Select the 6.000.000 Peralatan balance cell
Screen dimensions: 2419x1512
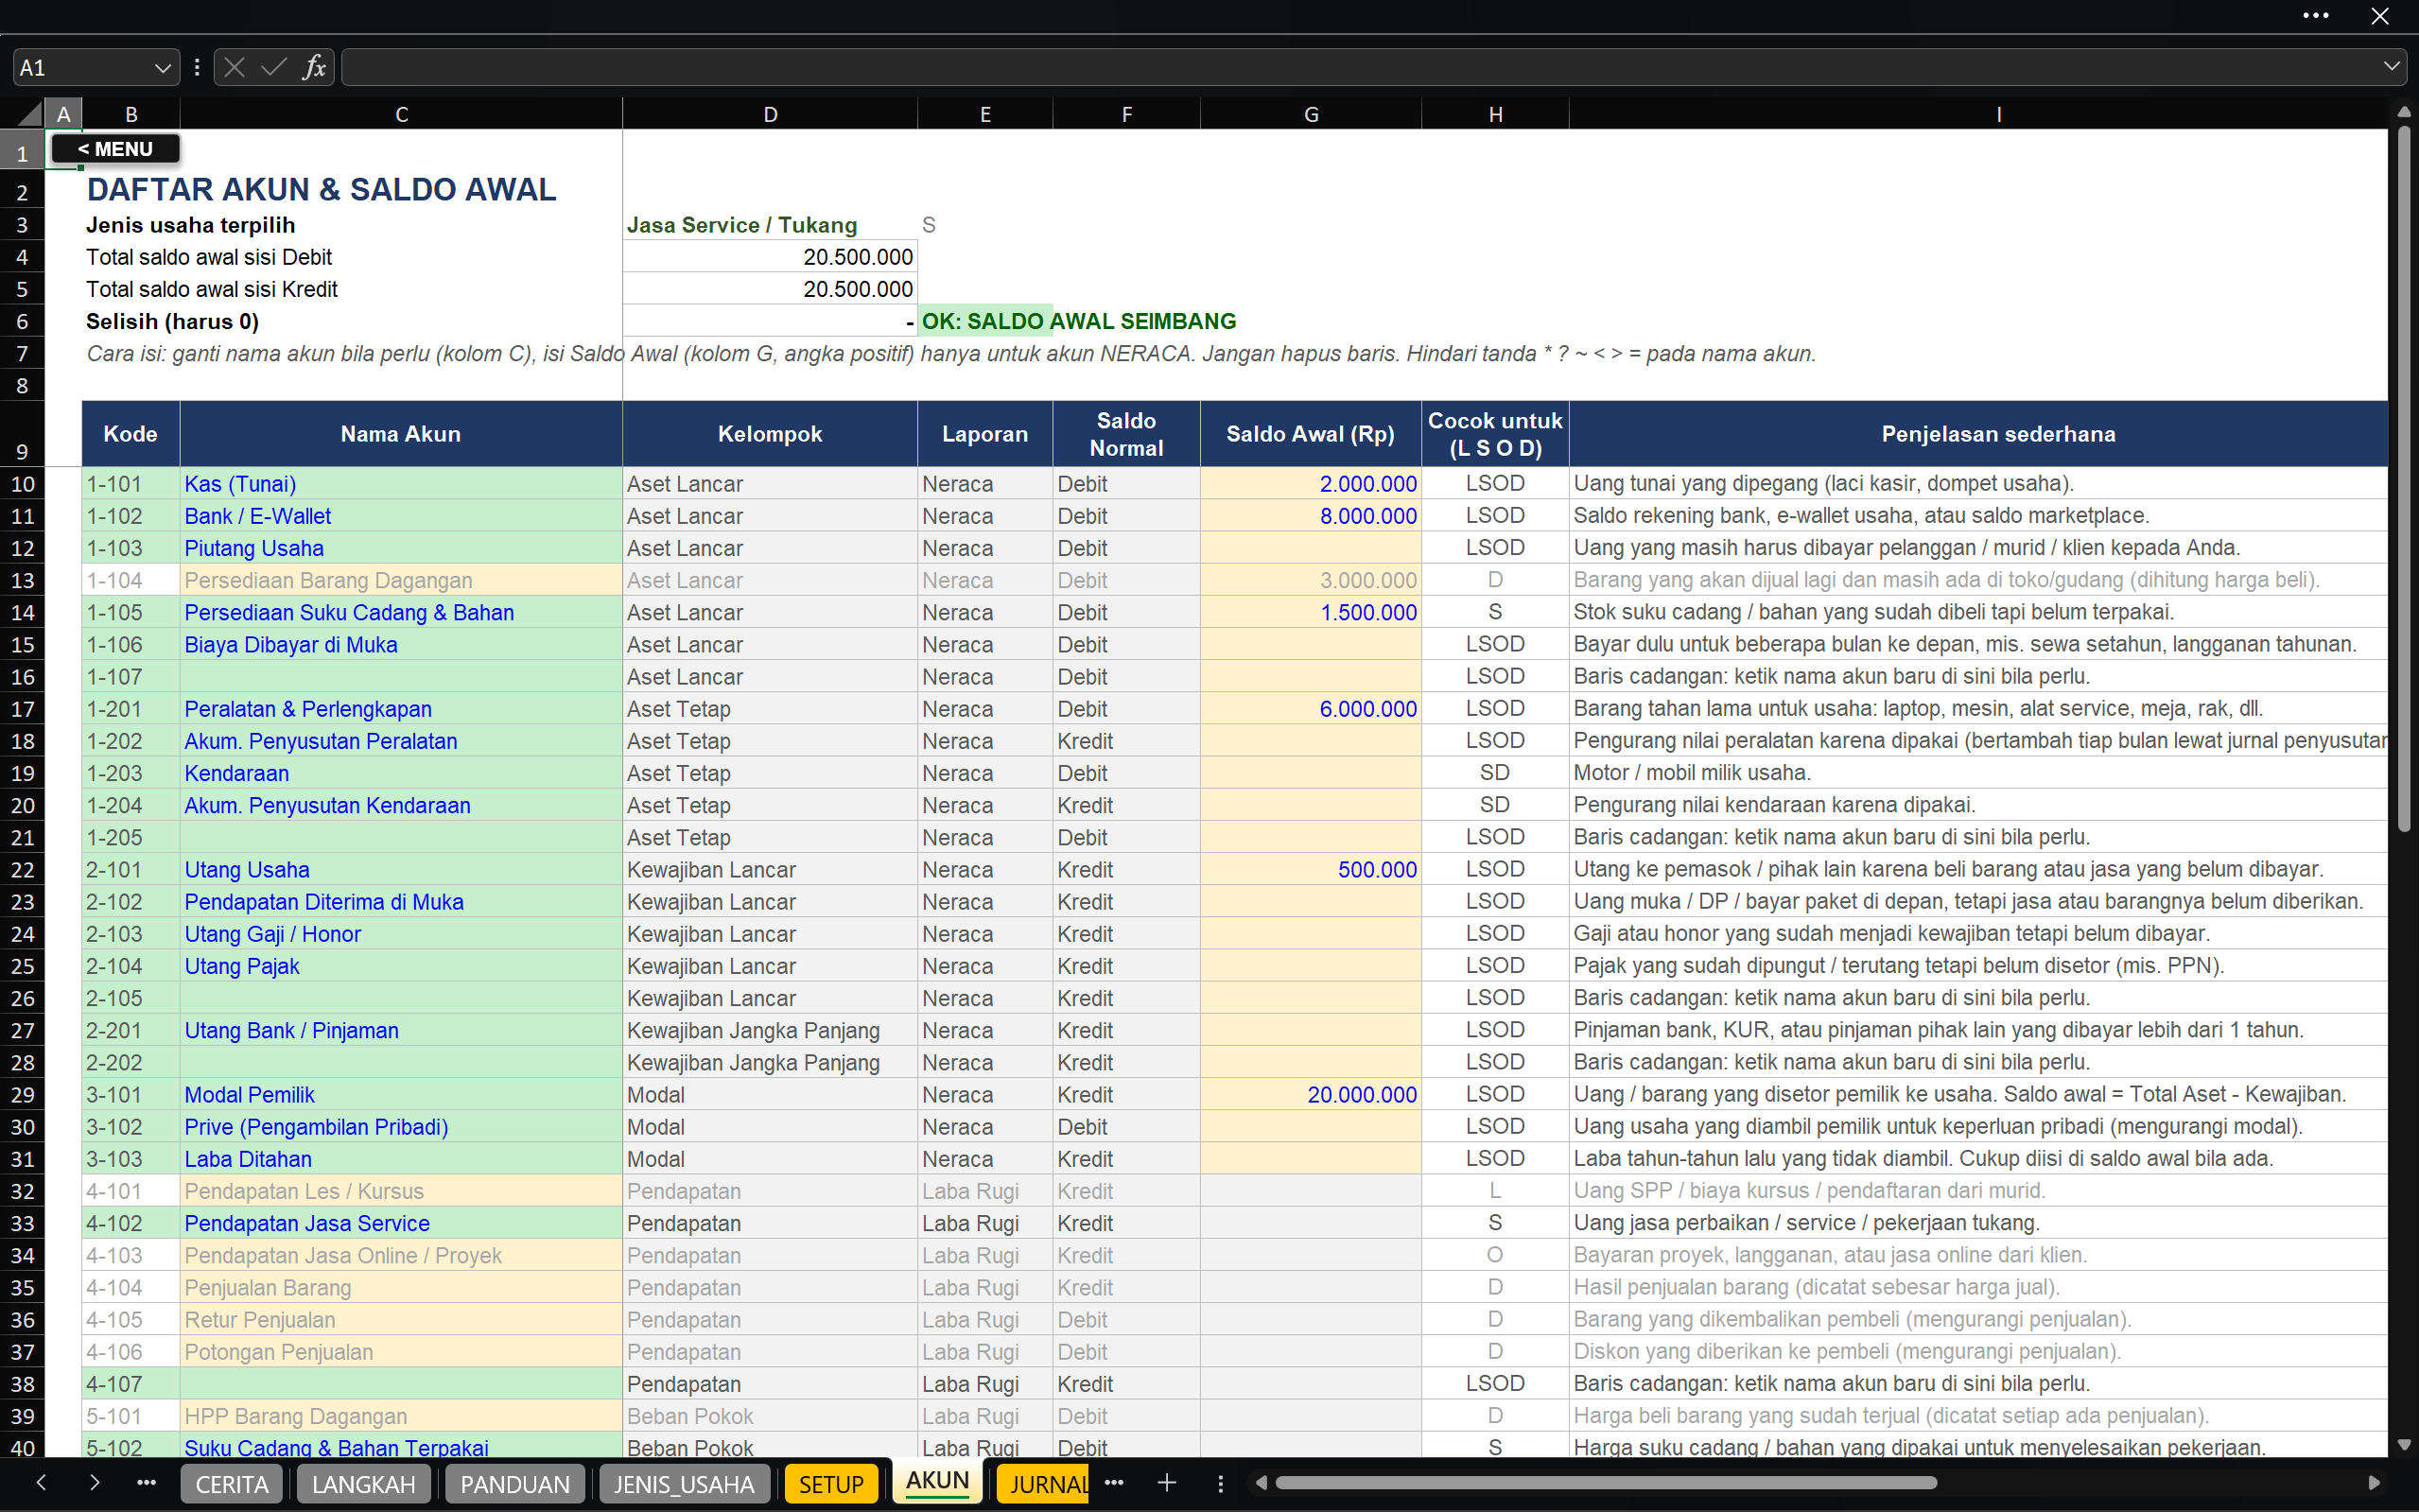coord(1310,709)
